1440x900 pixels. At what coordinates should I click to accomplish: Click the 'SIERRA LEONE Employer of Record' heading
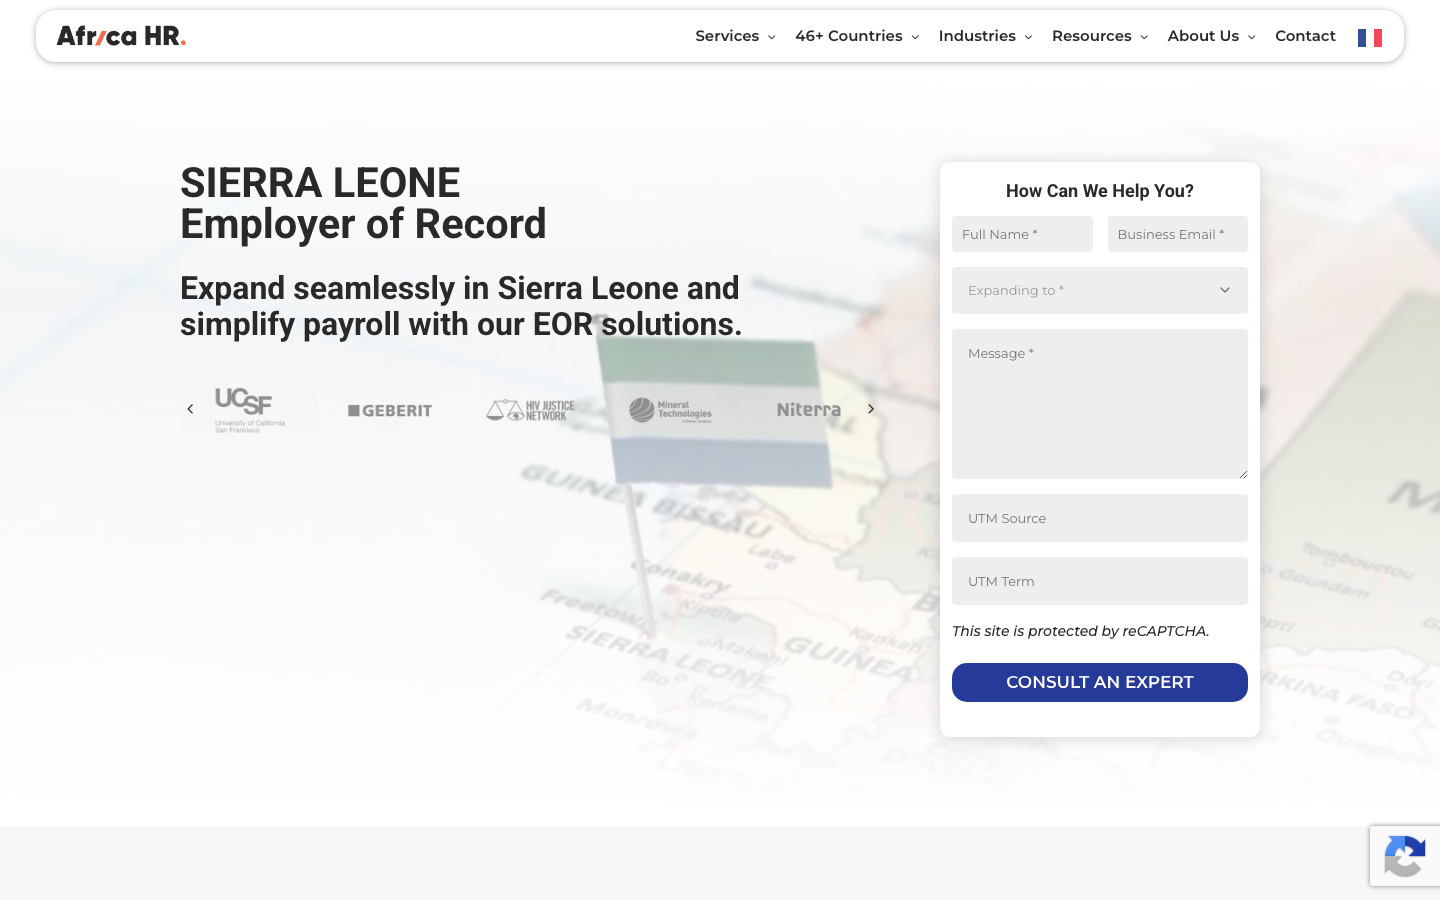[x=363, y=204]
